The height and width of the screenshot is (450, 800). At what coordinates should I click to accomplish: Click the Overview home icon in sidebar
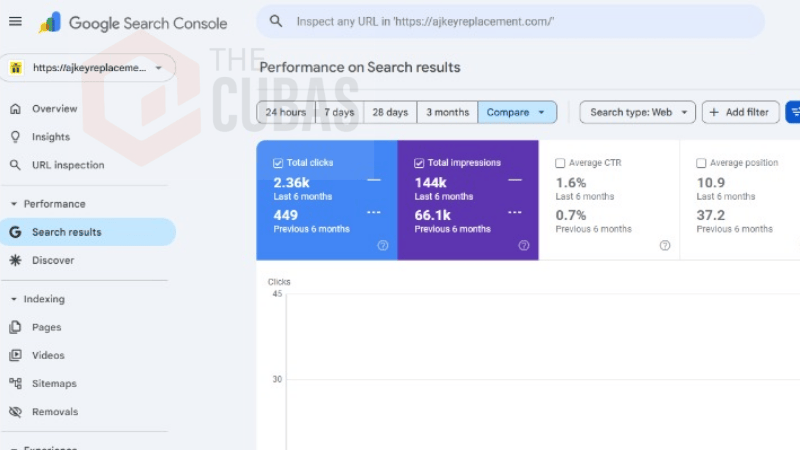[15, 109]
